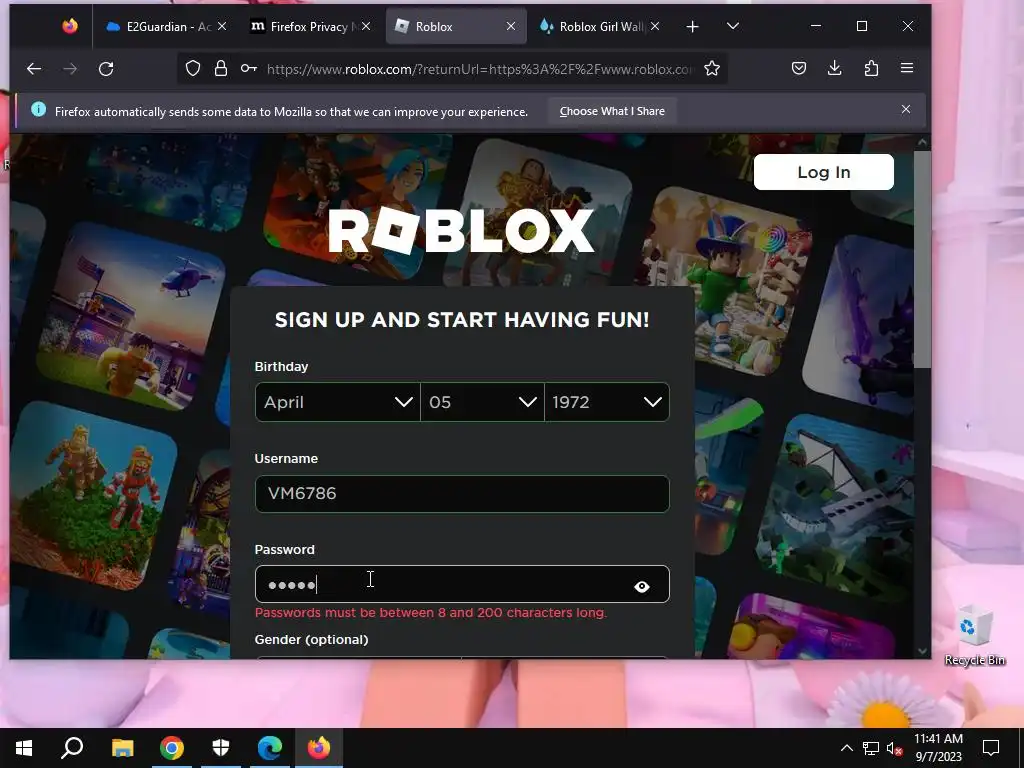Open File Explorer from the taskbar

click(x=122, y=748)
